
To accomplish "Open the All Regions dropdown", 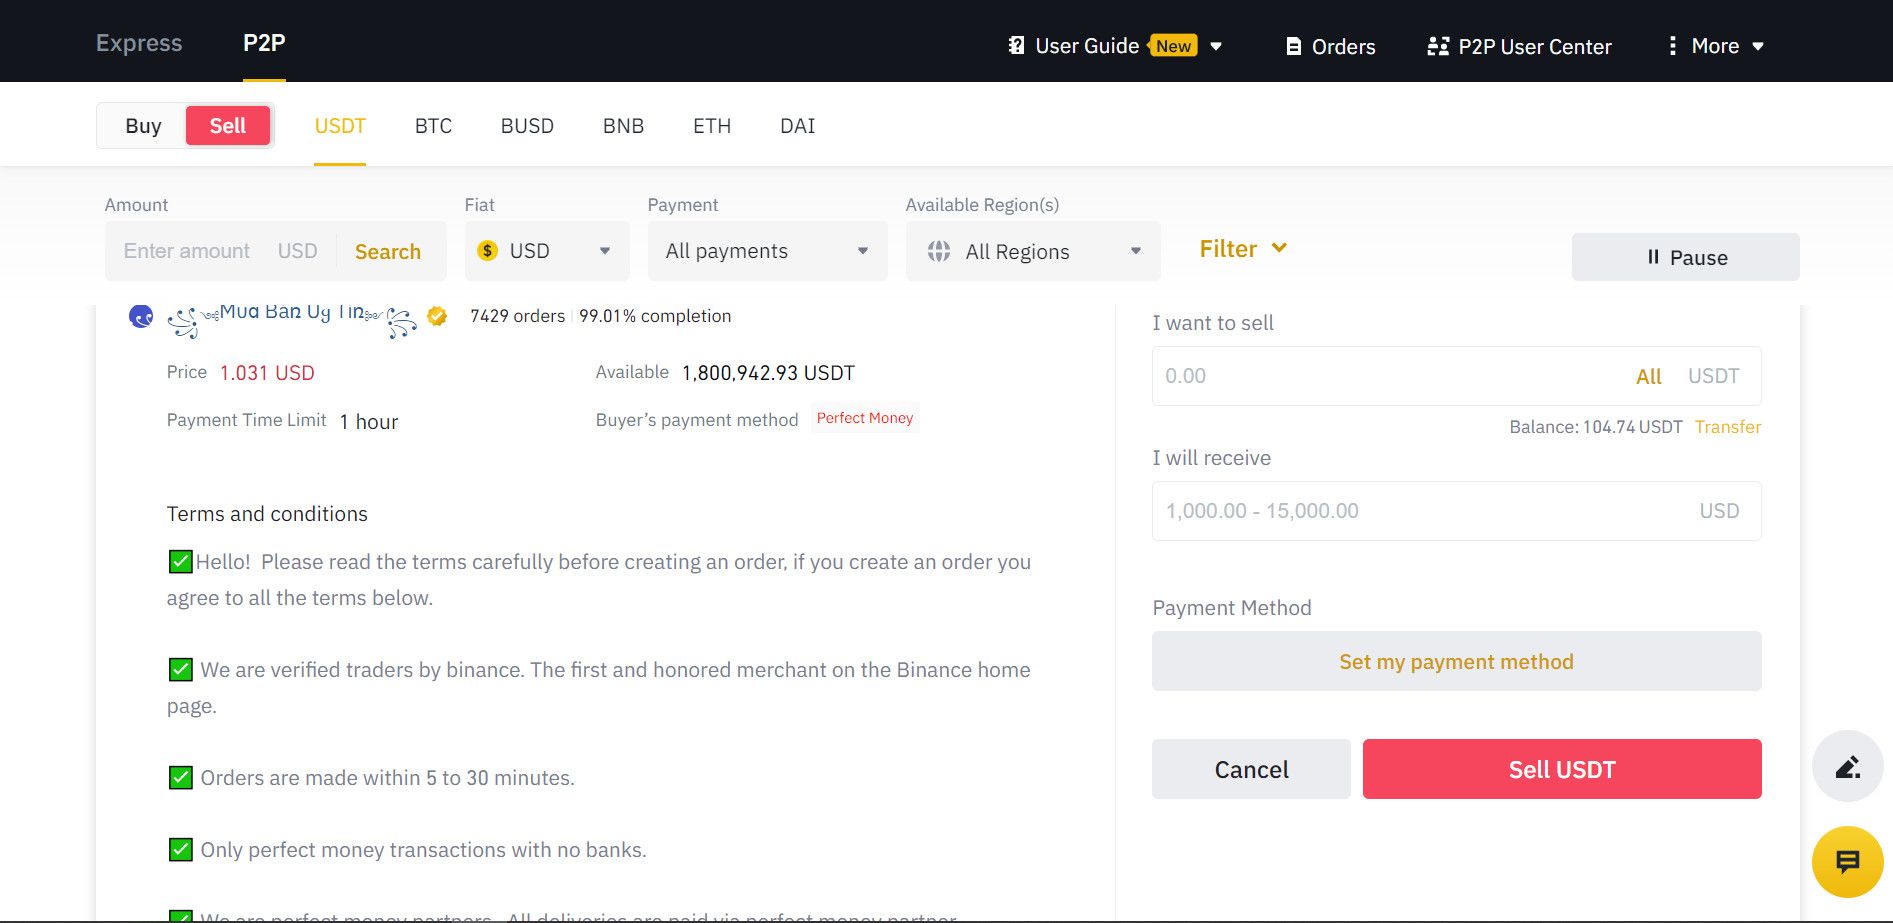I will click(1033, 251).
